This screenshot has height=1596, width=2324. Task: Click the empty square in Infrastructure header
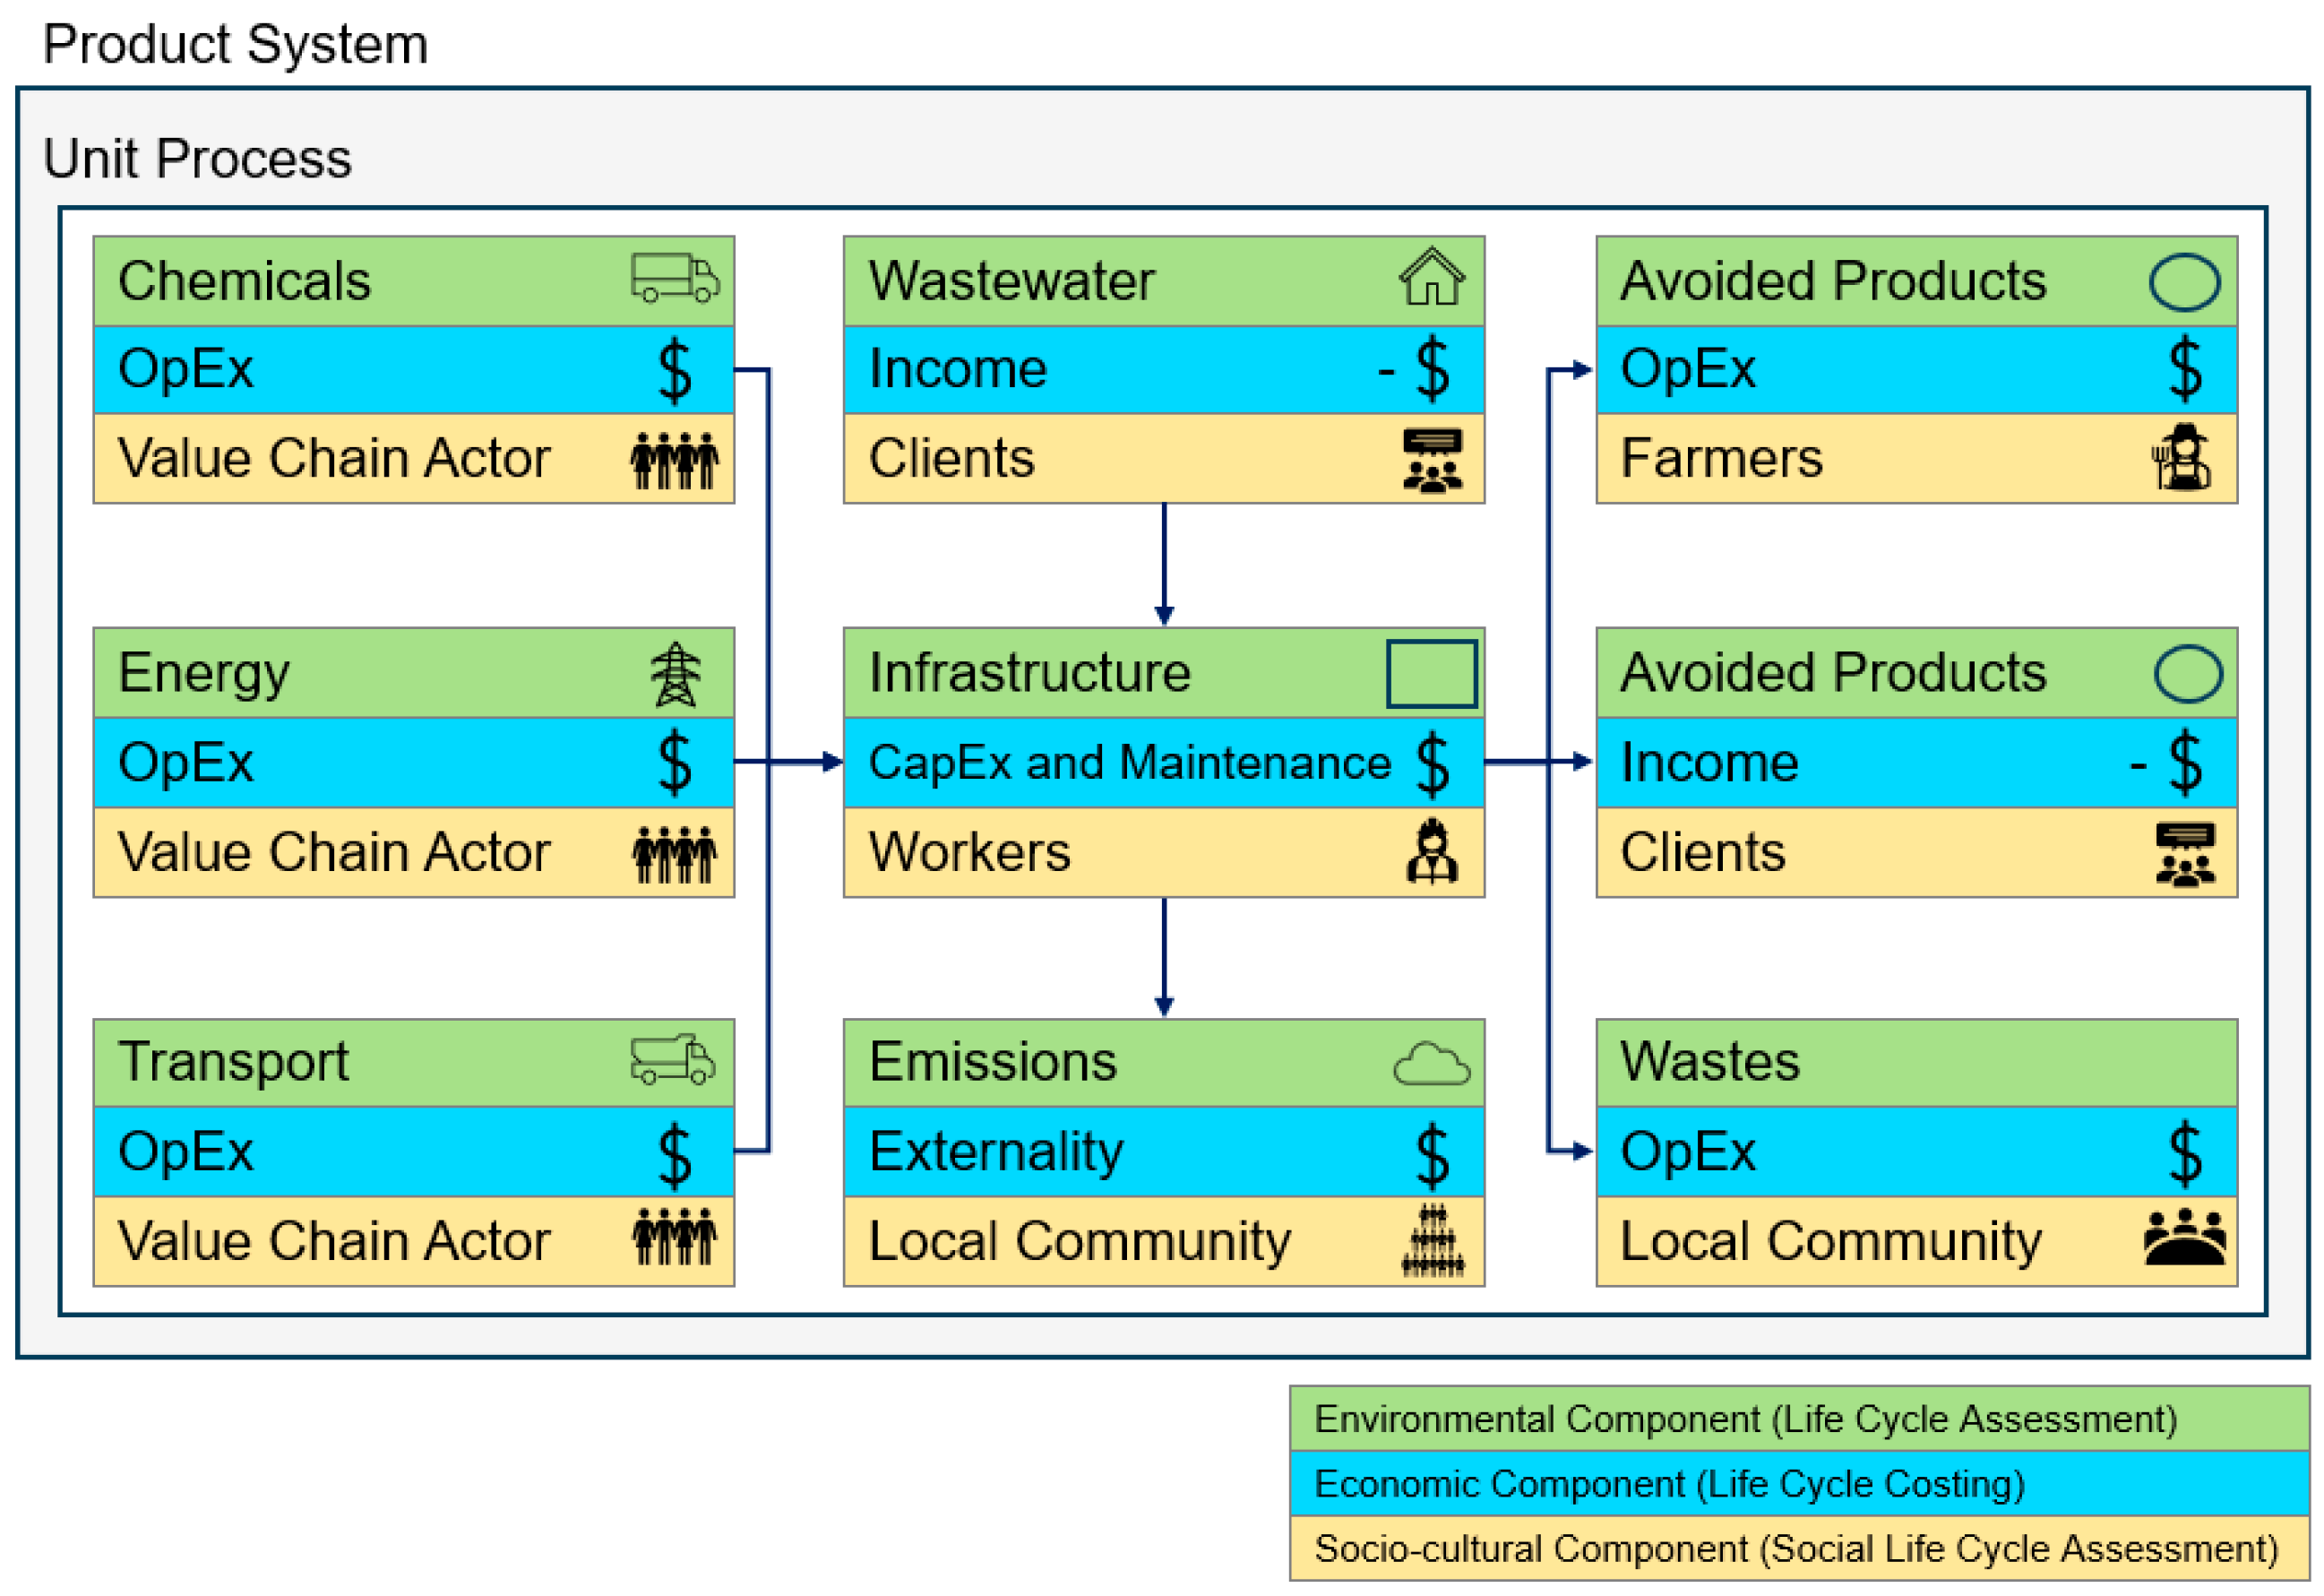coord(1431,674)
